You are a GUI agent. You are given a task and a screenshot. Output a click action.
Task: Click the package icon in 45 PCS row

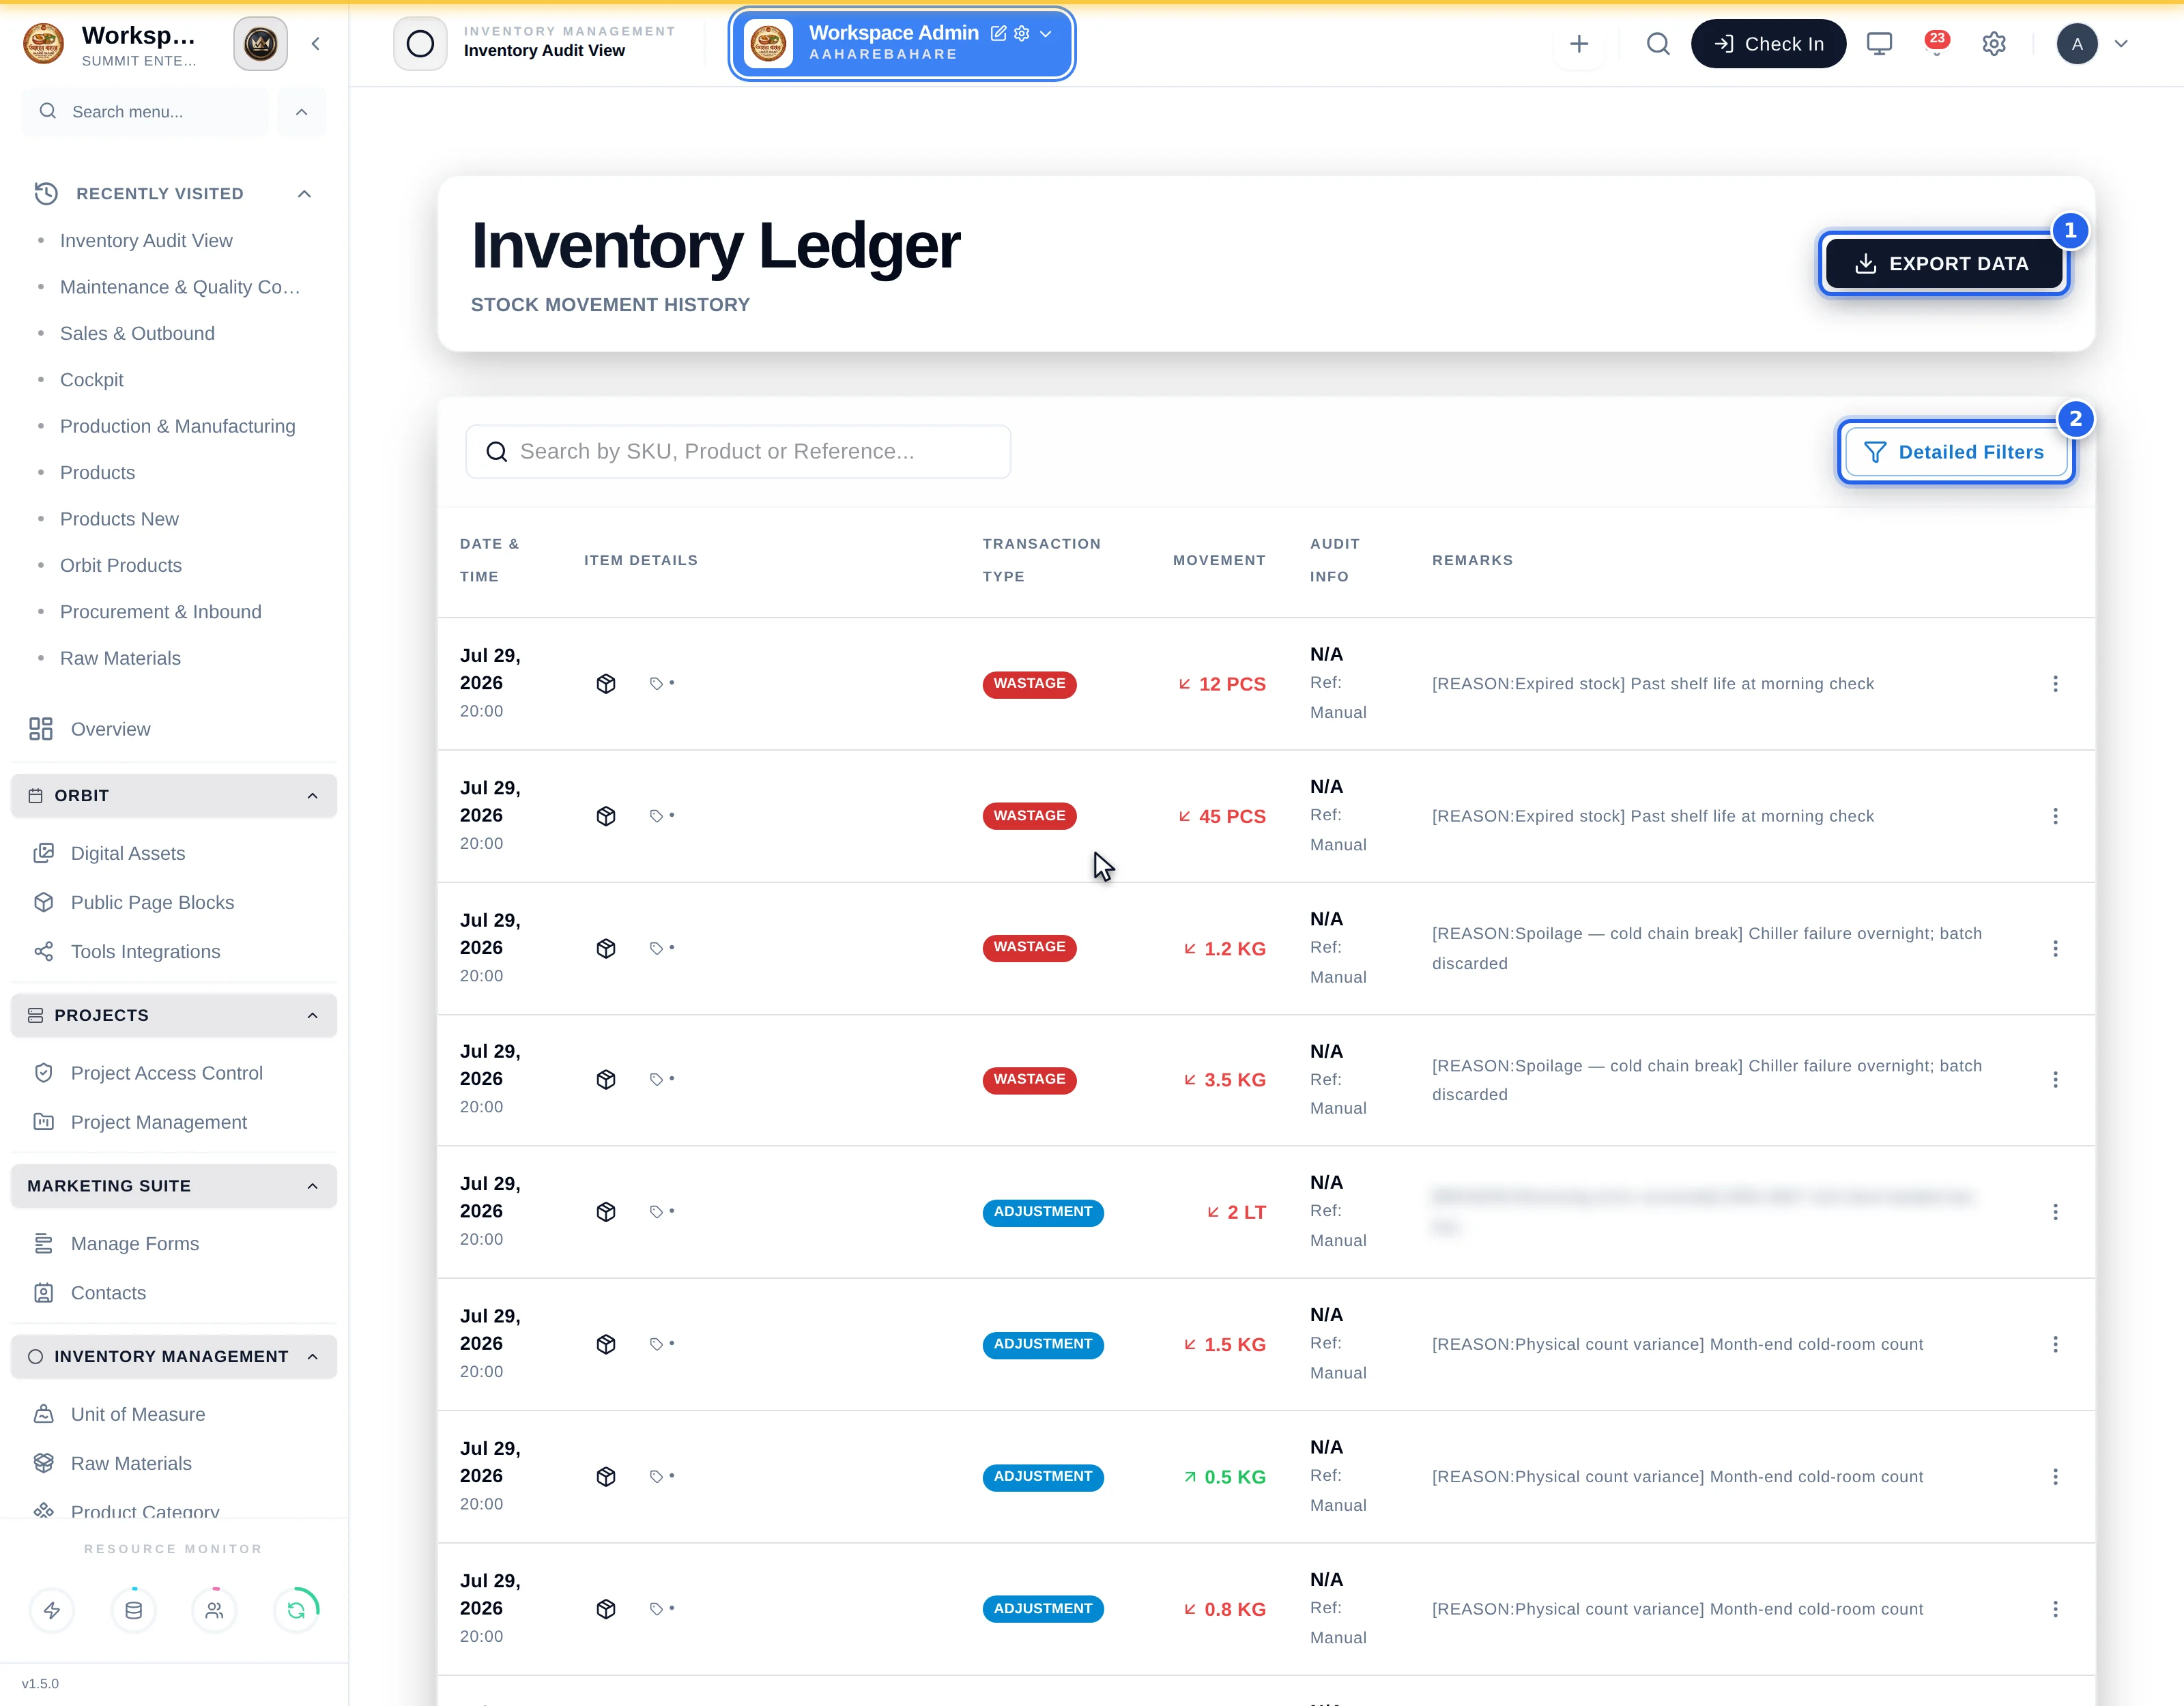(606, 816)
